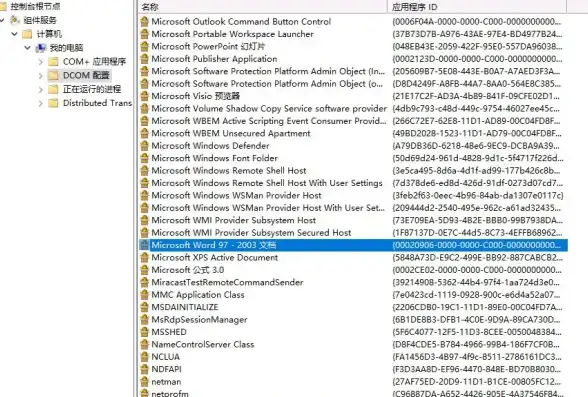Select the COM+ 应用程序 folder label

(x=94, y=61)
